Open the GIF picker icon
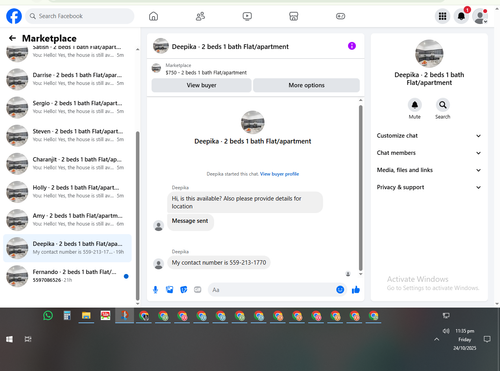The image size is (500, 371). click(x=198, y=290)
